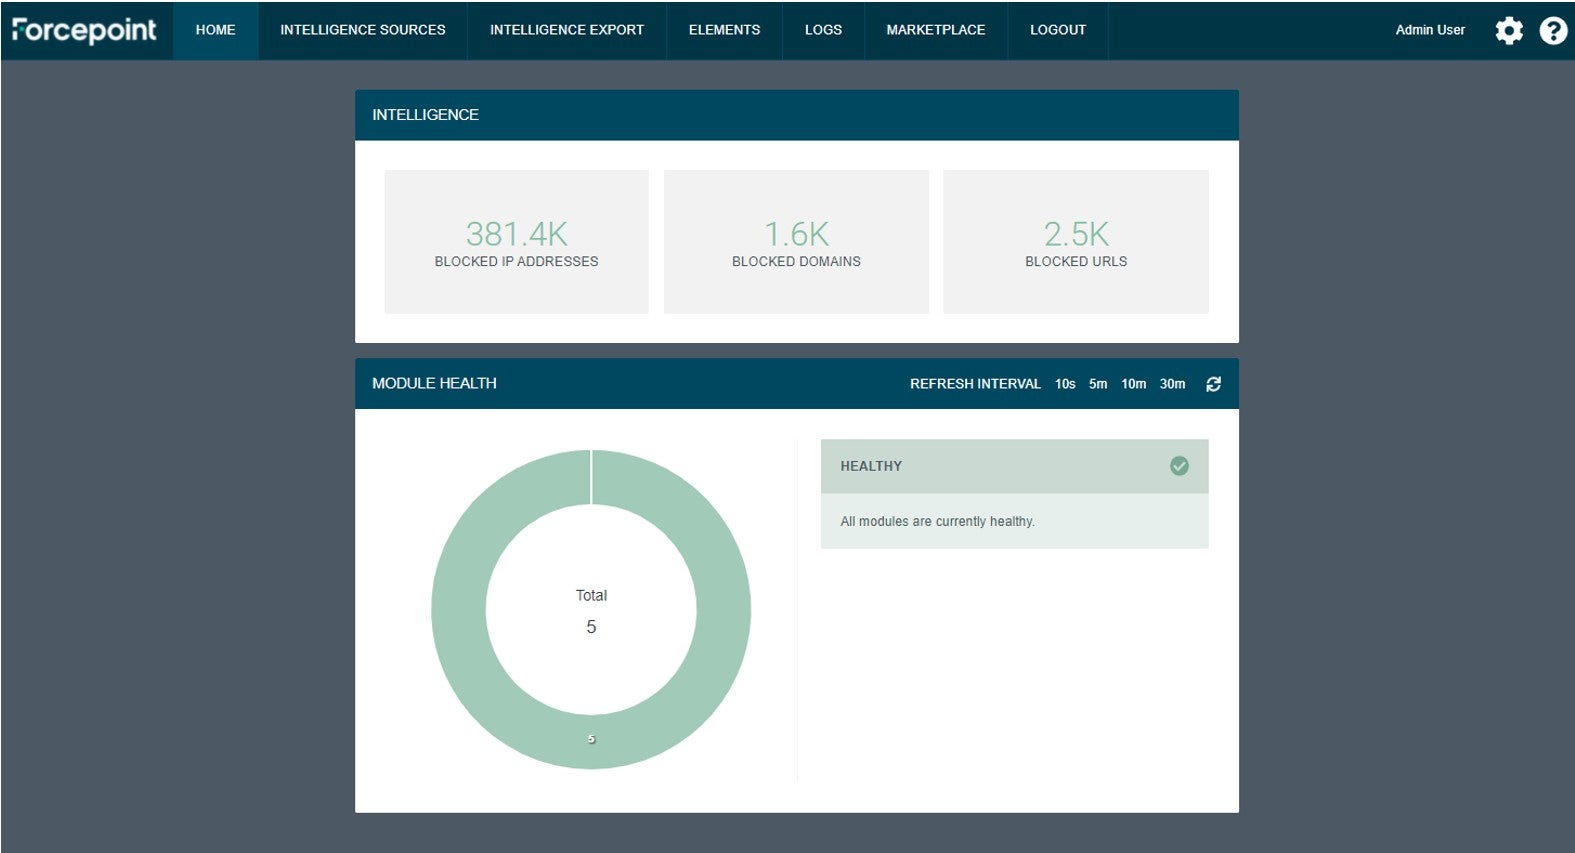Go to the Intelligence Export tab
This screenshot has height=853, width=1575.
click(566, 30)
